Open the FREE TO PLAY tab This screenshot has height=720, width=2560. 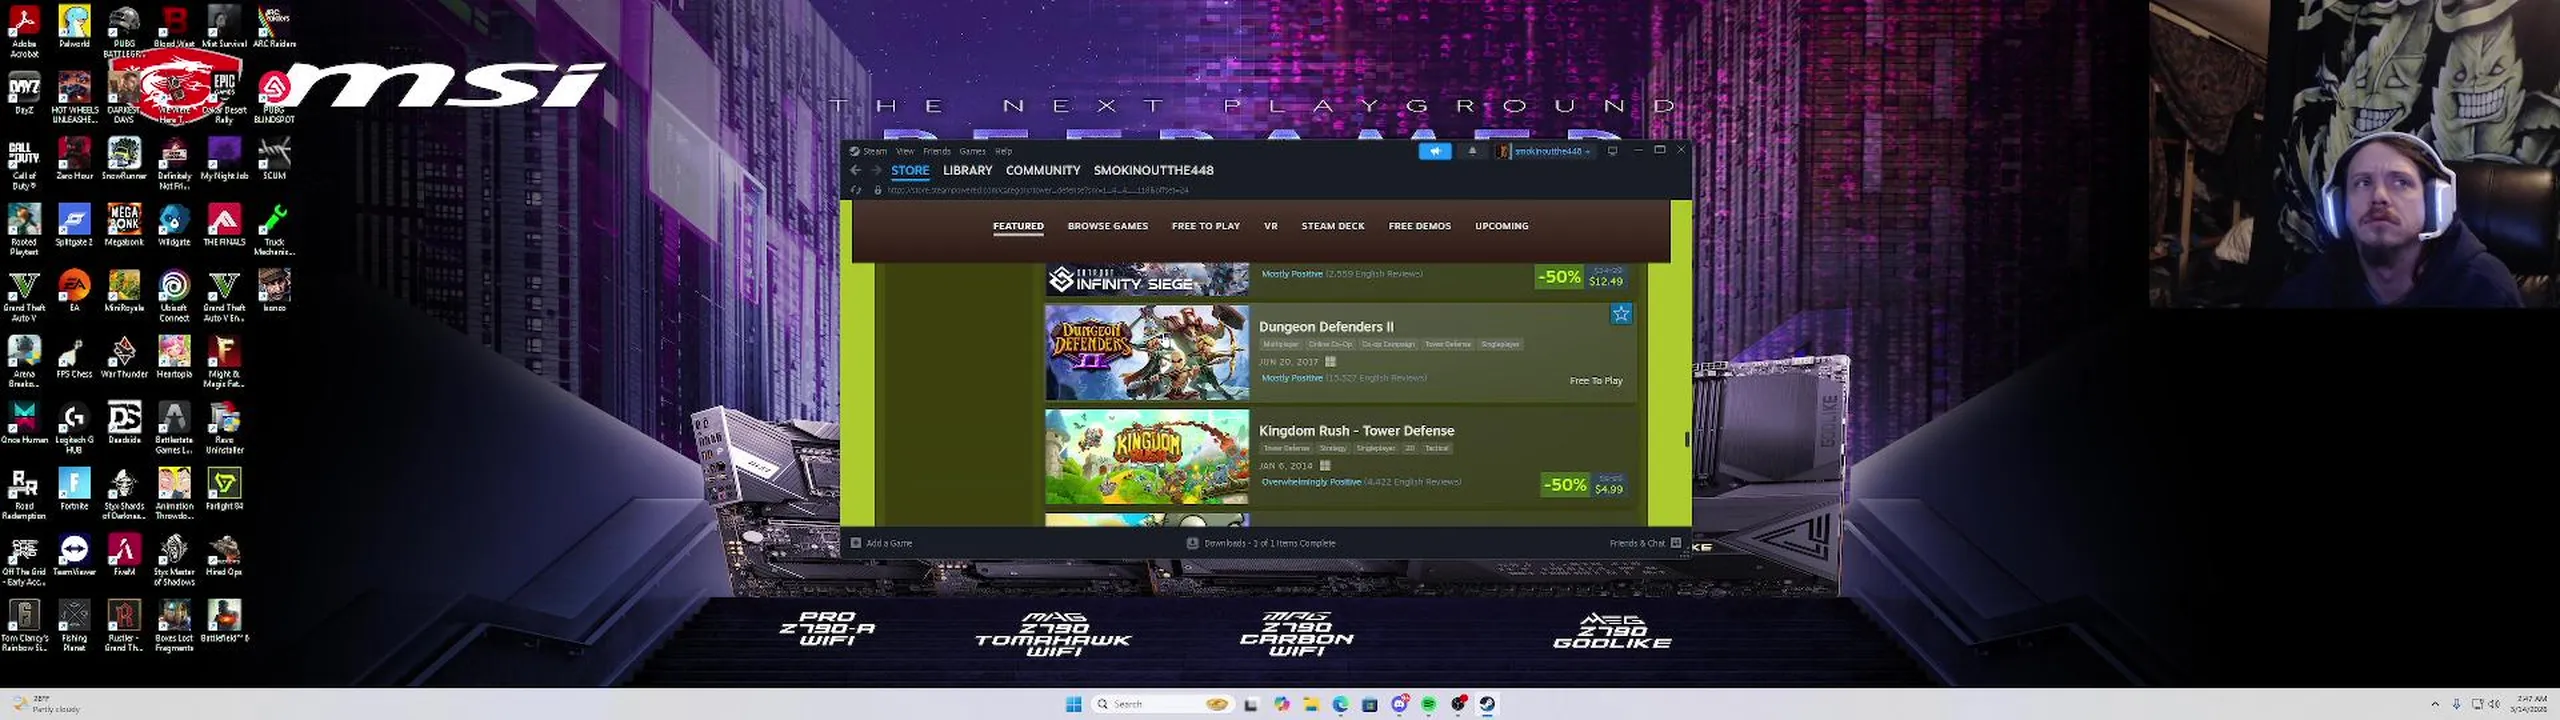(x=1205, y=226)
